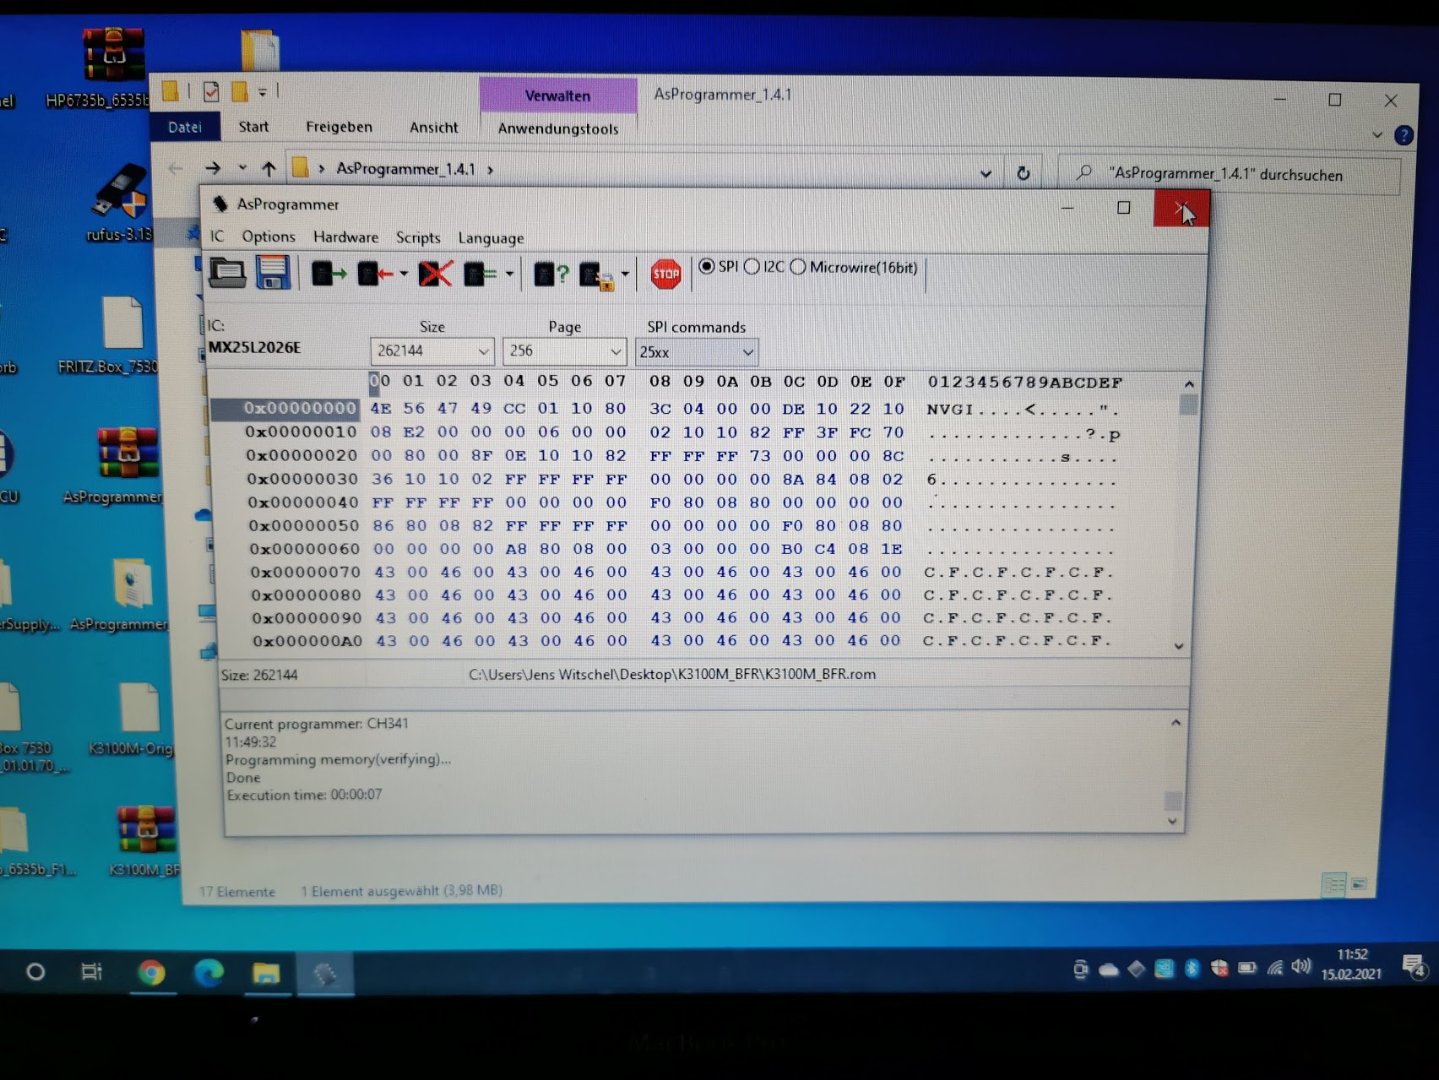Image resolution: width=1439 pixels, height=1080 pixels.
Task: Program the IC with the red arrow icon
Action: pyautogui.click(x=375, y=273)
